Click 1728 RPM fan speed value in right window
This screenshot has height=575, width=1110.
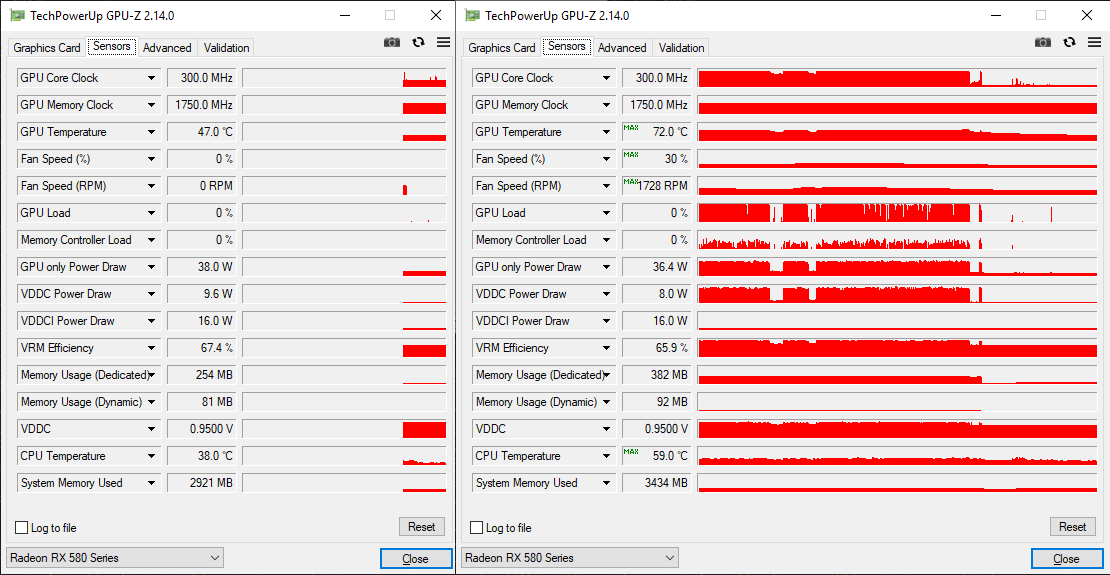[x=656, y=186]
